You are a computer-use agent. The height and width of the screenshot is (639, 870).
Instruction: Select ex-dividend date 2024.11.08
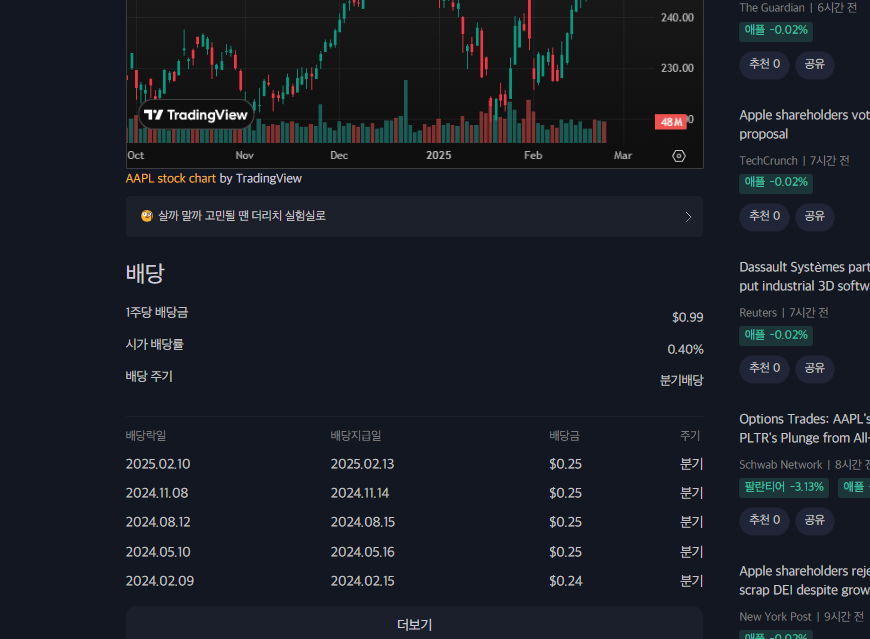157,493
